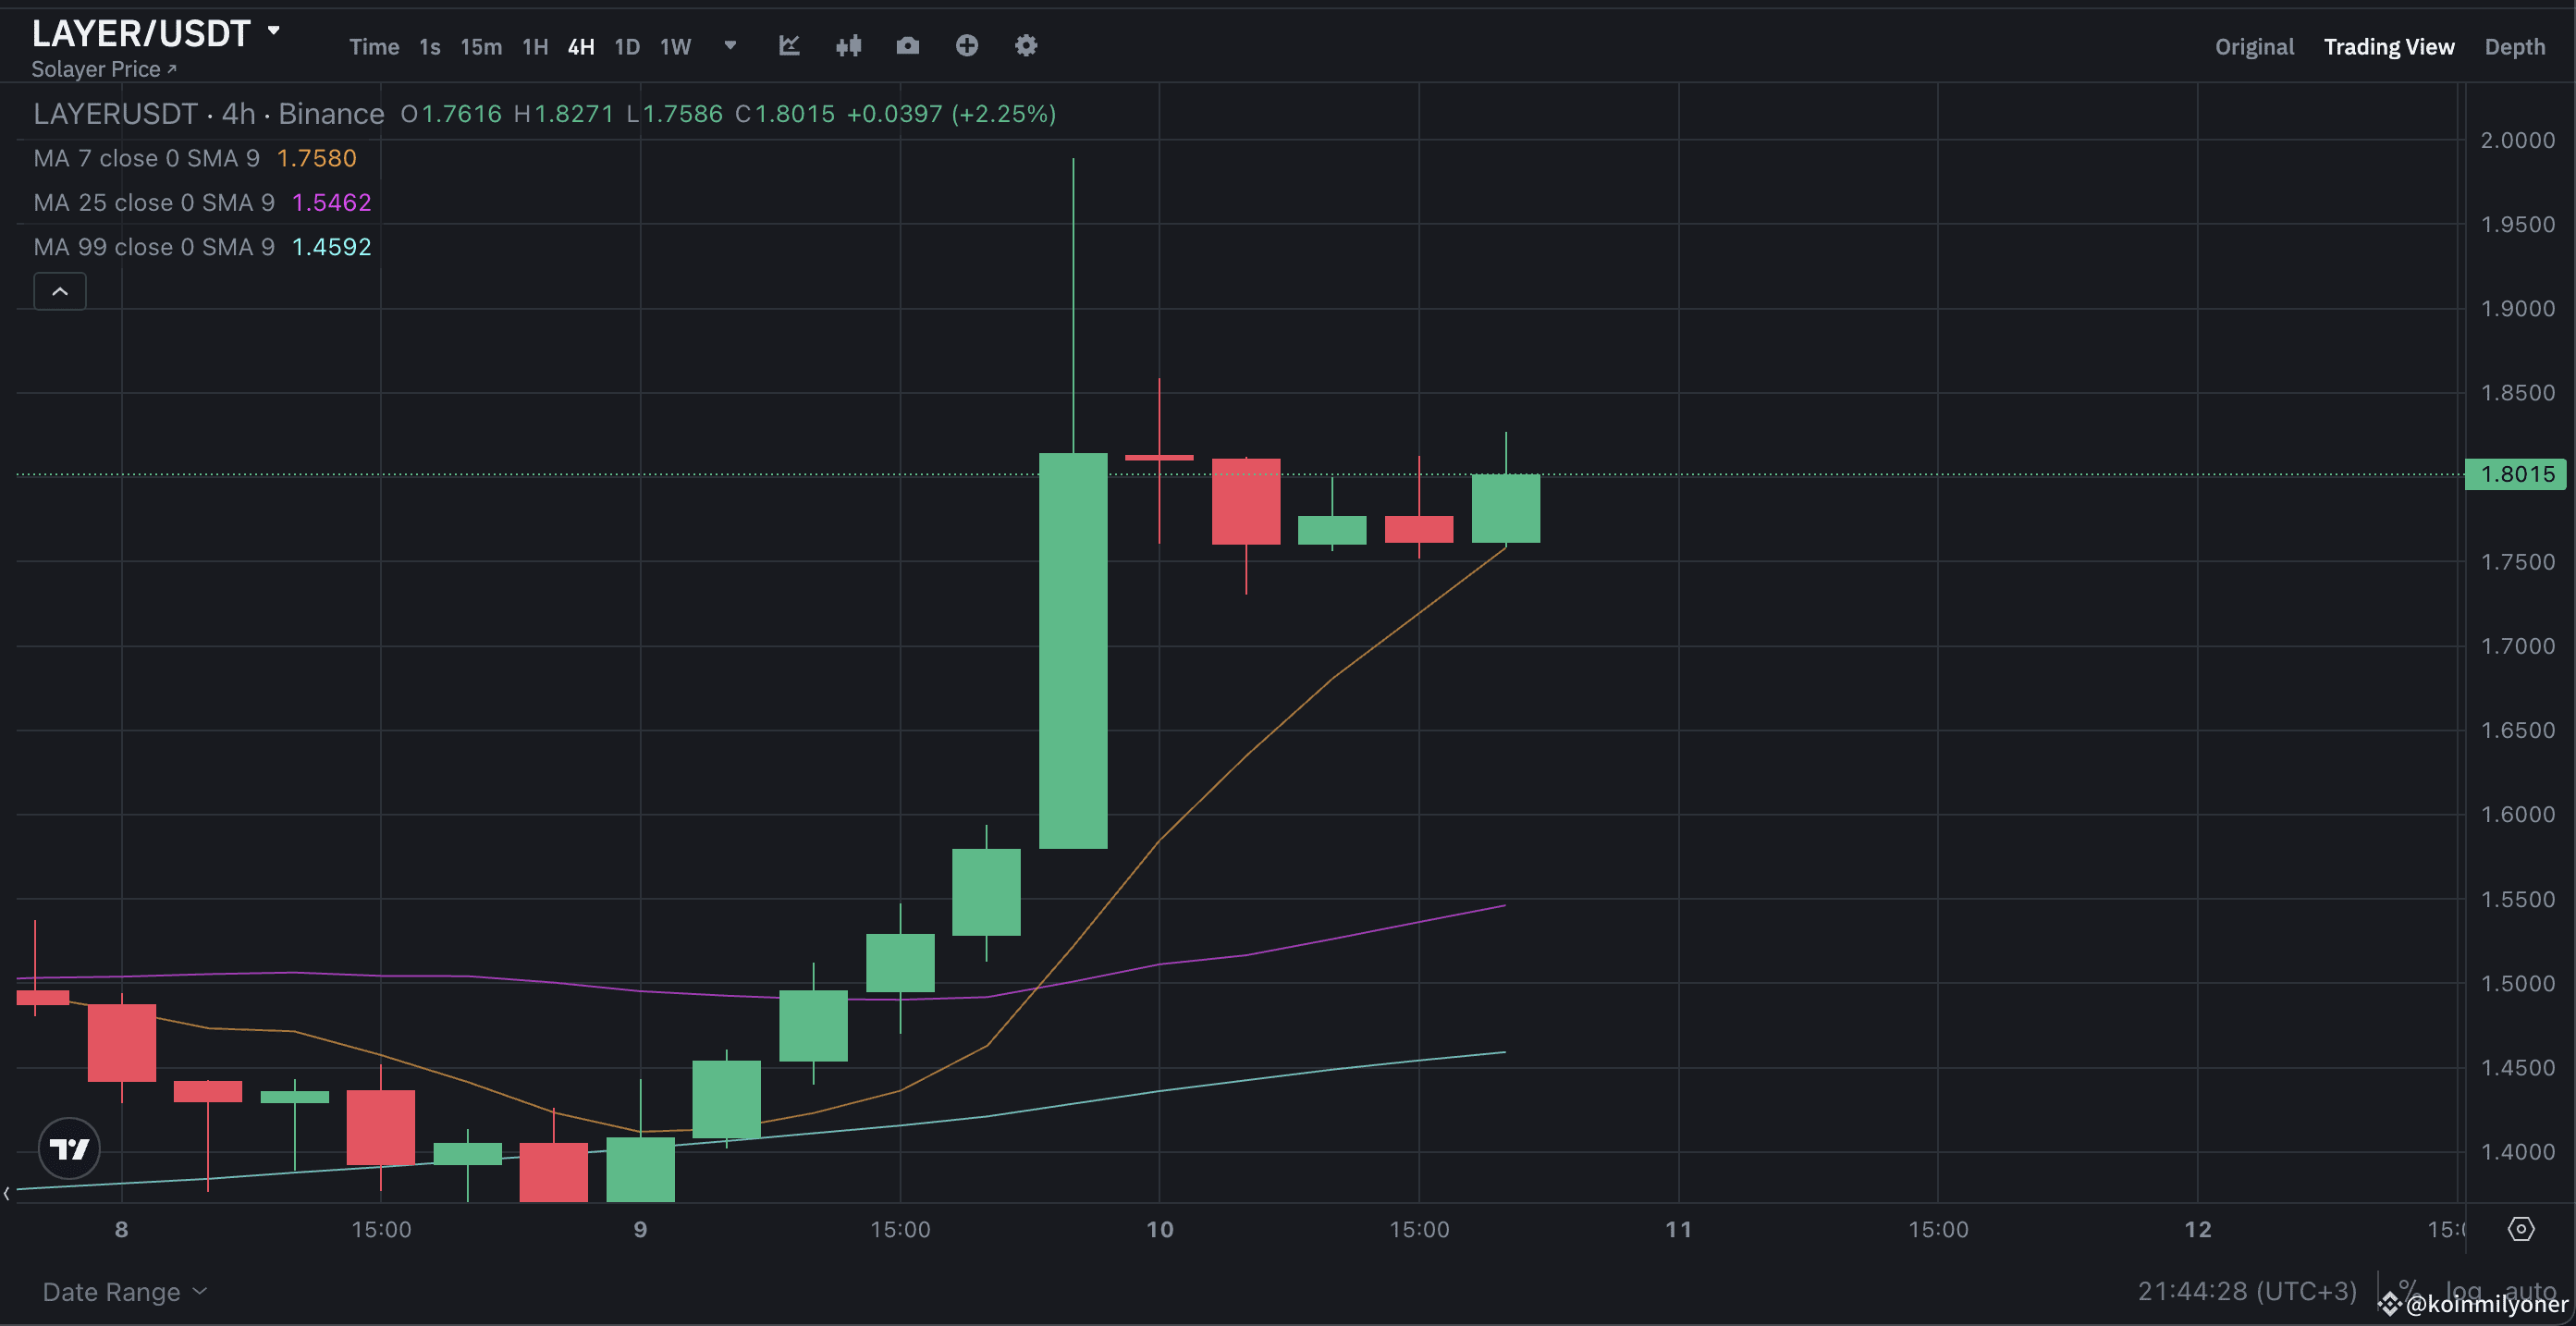Collapse the moving average legend panel
2576x1326 pixels.
[59, 291]
